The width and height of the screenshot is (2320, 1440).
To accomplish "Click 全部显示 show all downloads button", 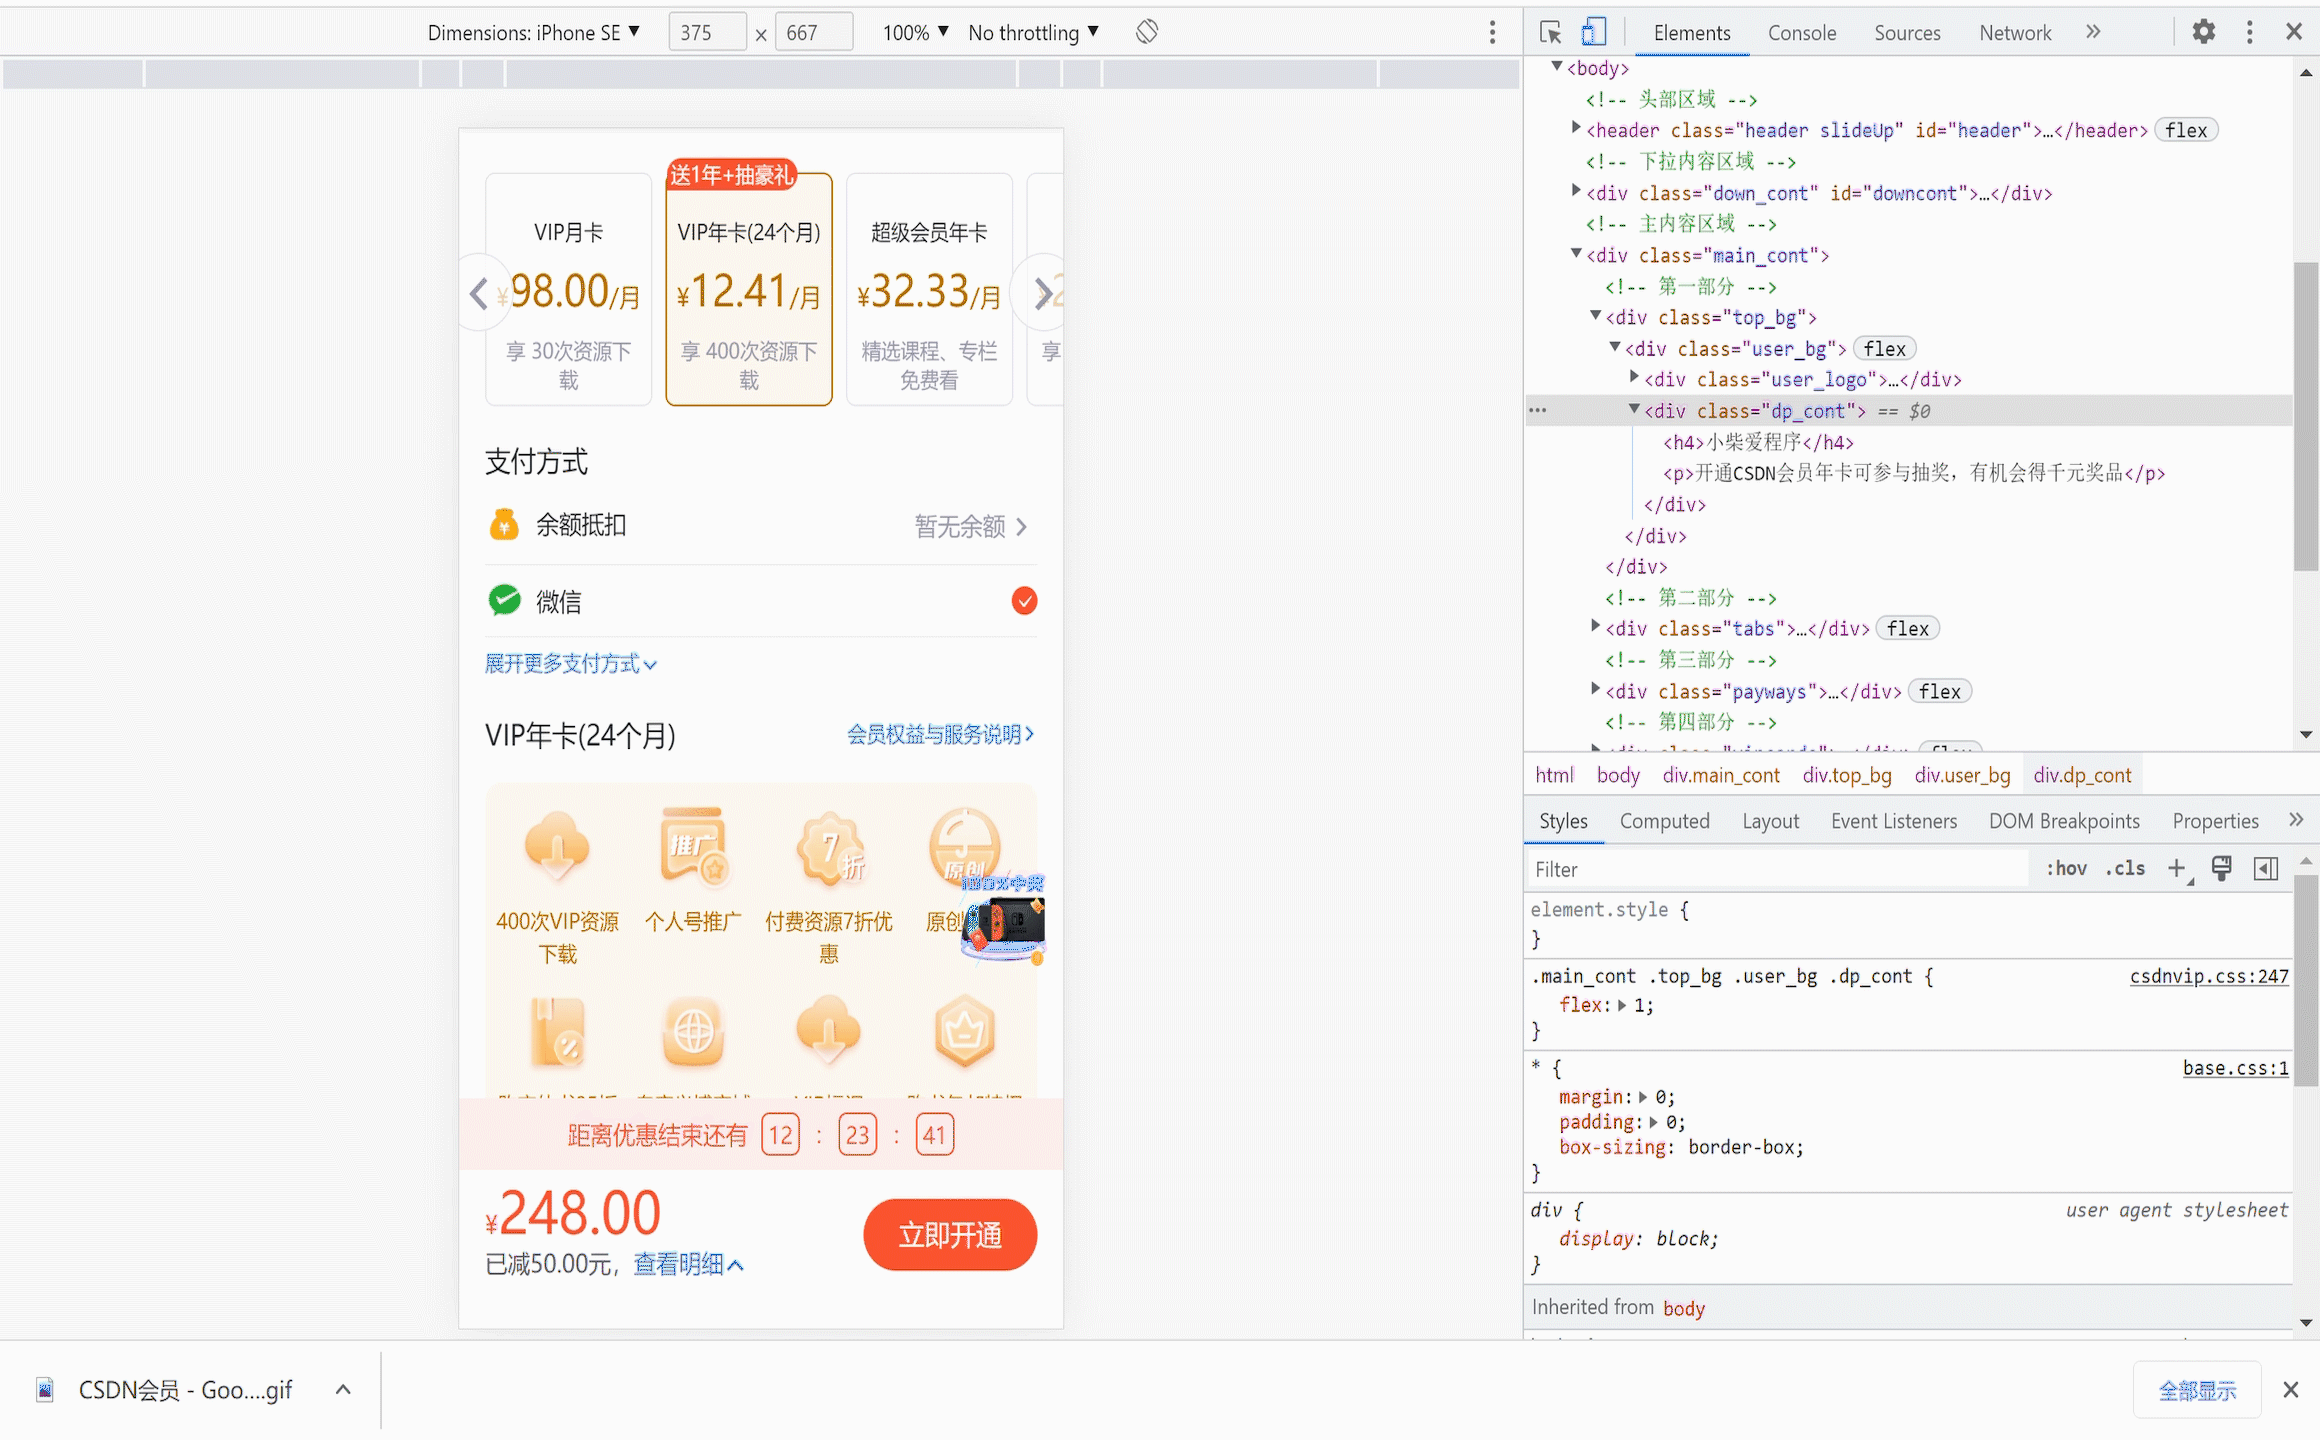I will click(x=2197, y=1390).
